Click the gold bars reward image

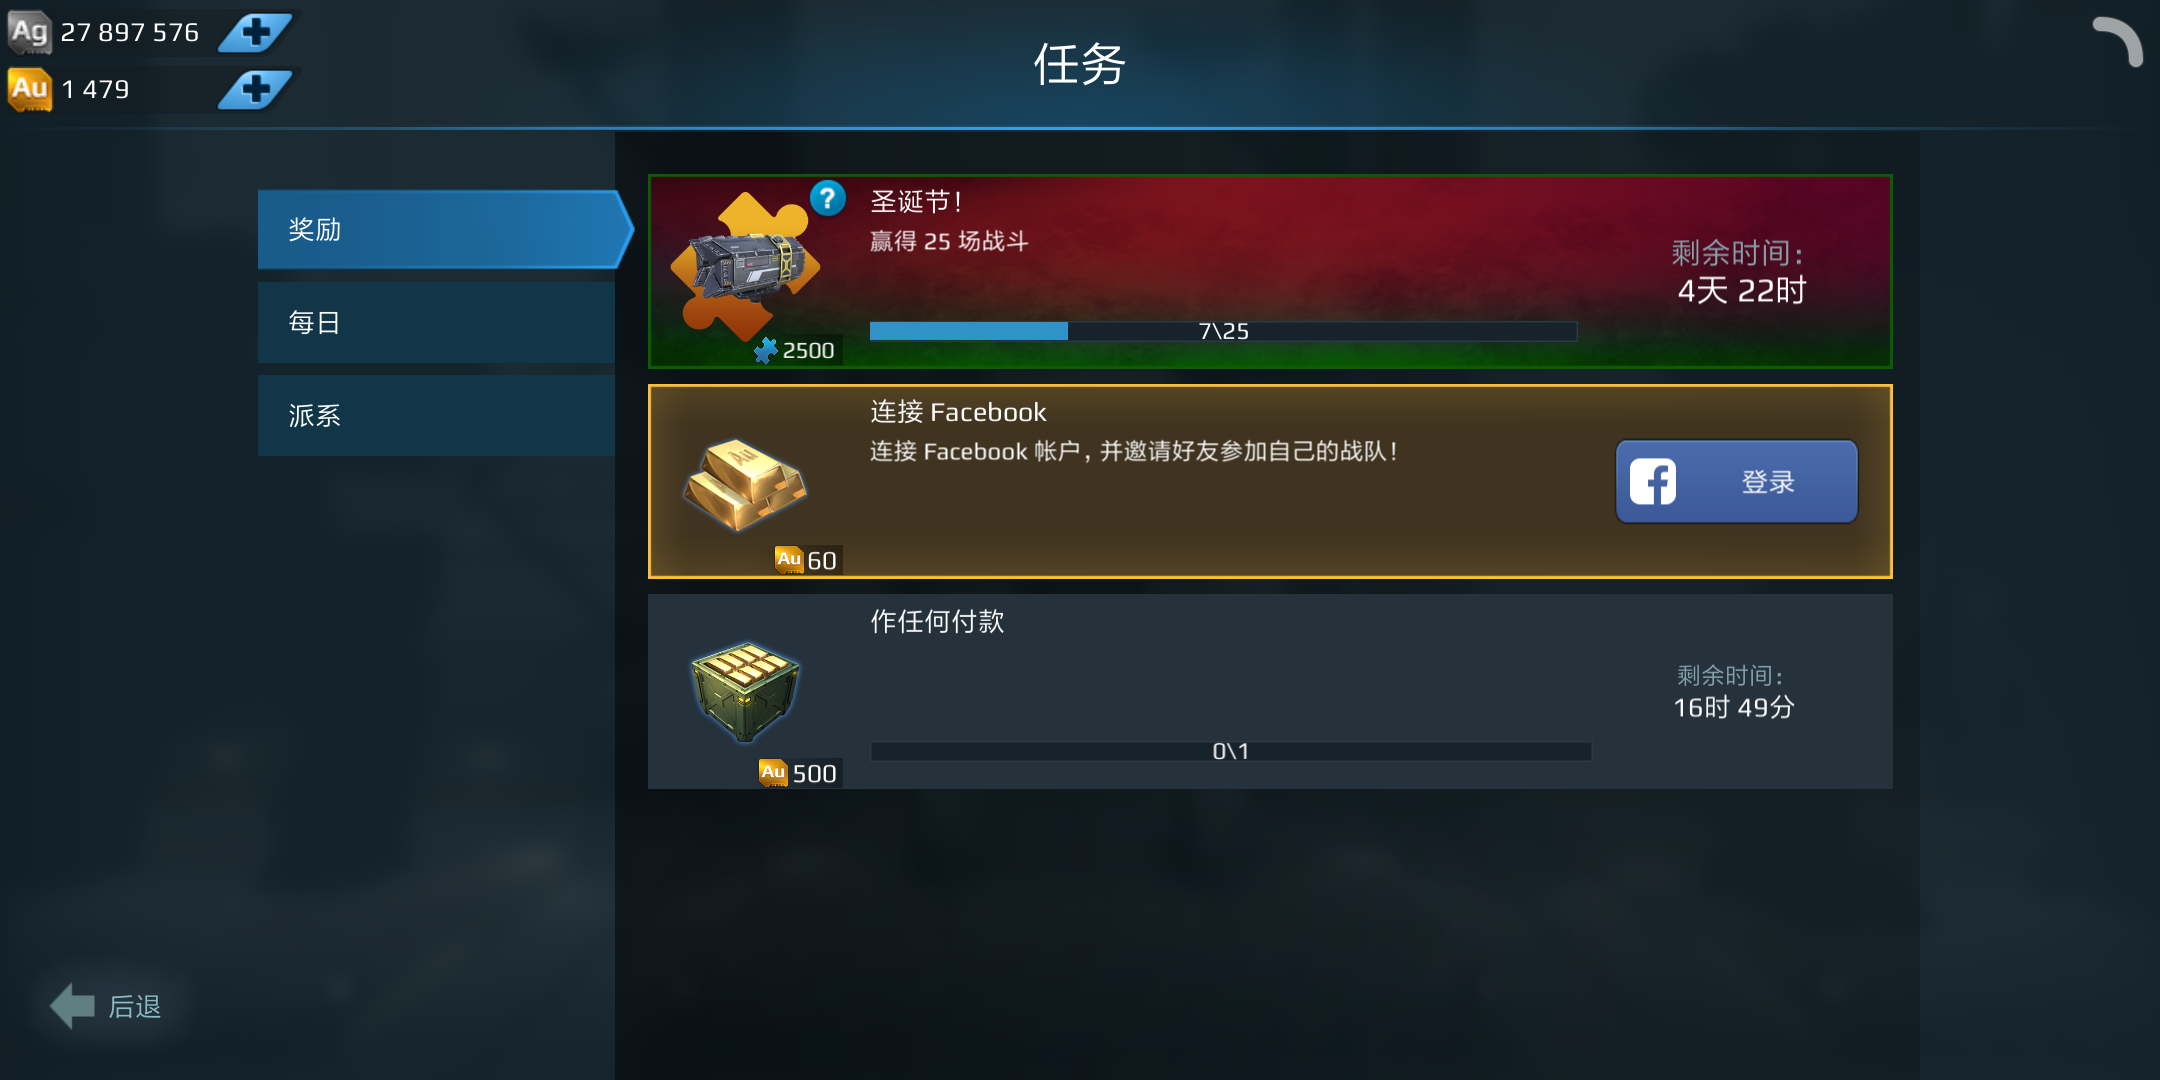746,483
